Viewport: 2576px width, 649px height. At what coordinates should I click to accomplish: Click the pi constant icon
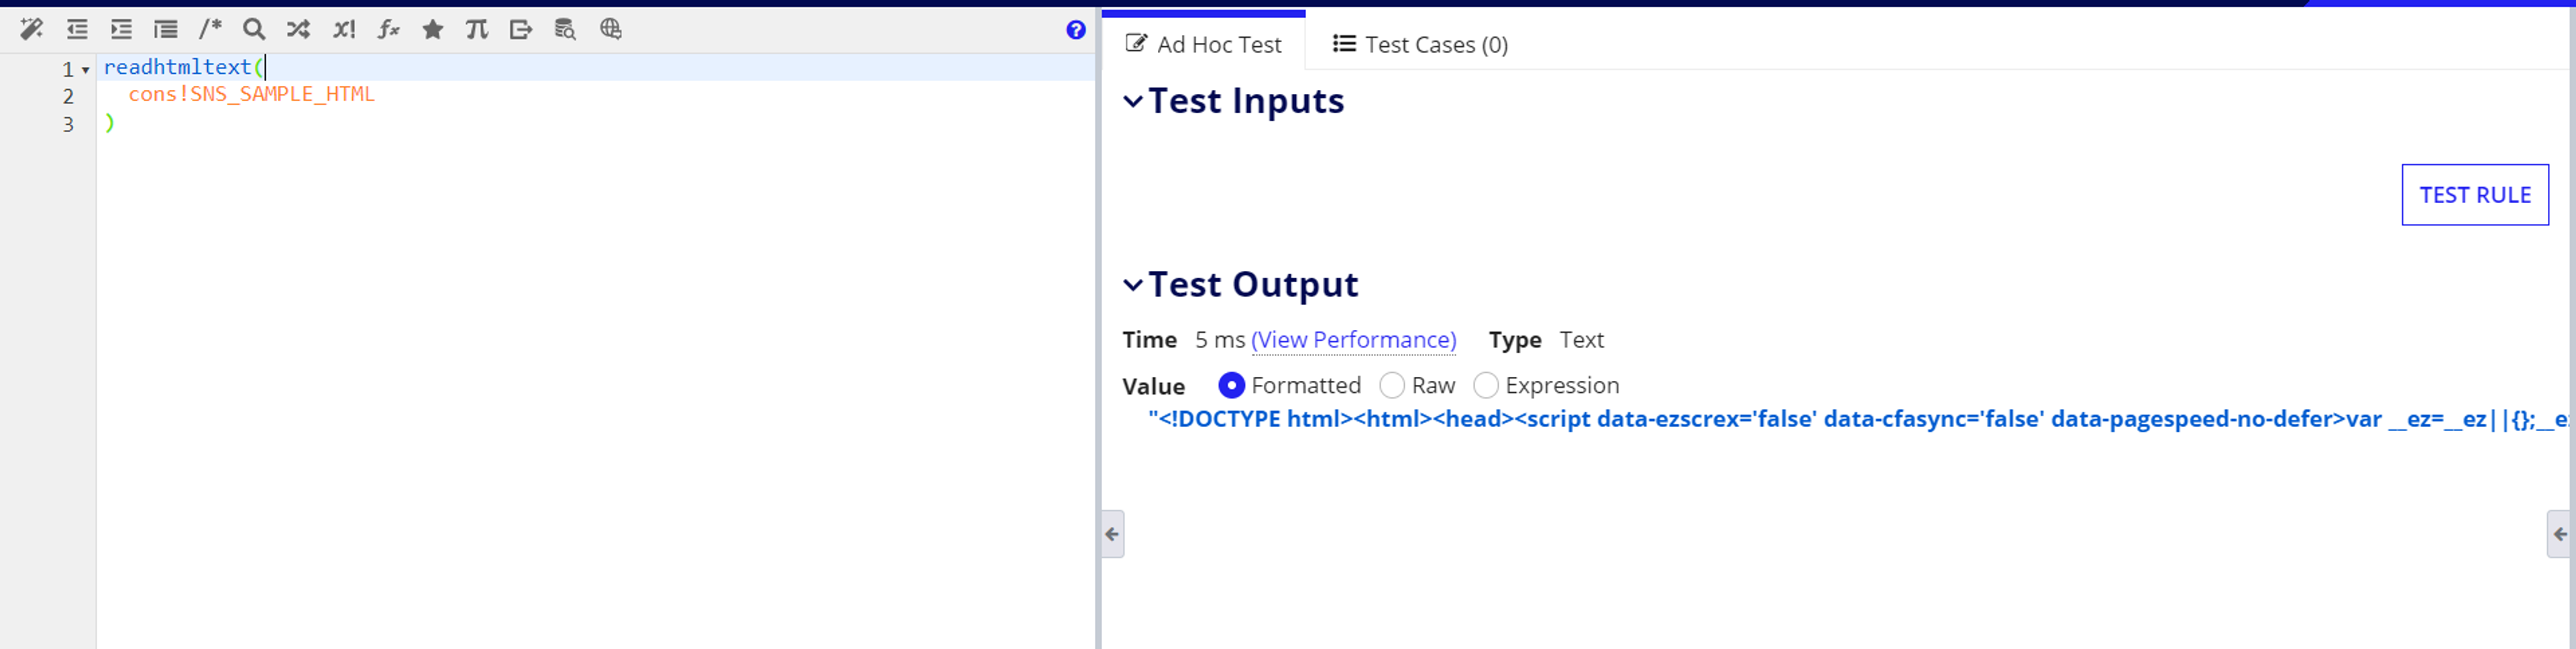tap(477, 29)
